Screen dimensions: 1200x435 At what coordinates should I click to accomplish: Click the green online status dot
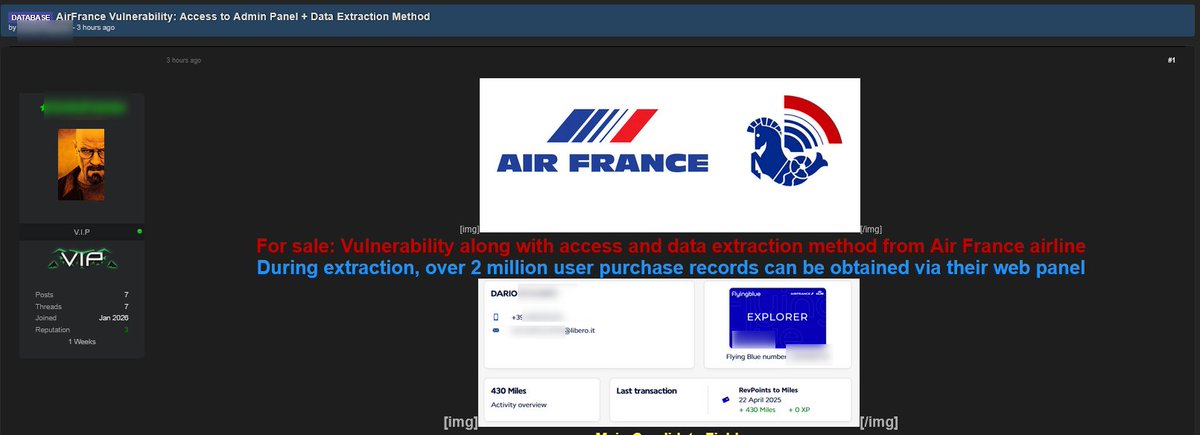tap(139, 231)
